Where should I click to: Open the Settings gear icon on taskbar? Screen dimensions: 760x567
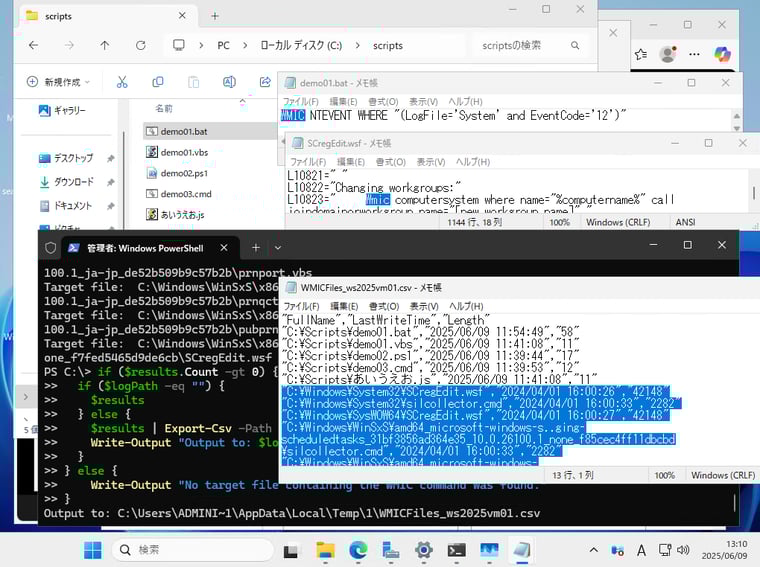(x=423, y=550)
